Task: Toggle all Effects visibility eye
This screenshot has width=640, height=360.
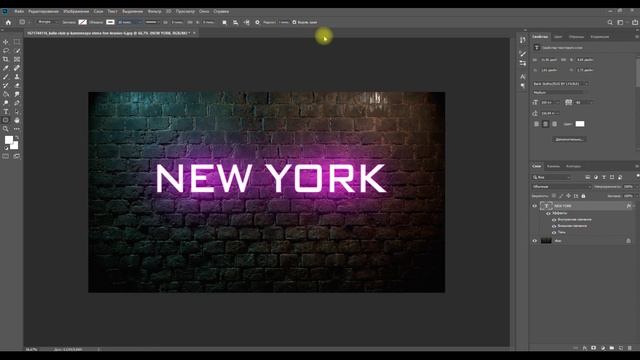Action: (x=548, y=213)
